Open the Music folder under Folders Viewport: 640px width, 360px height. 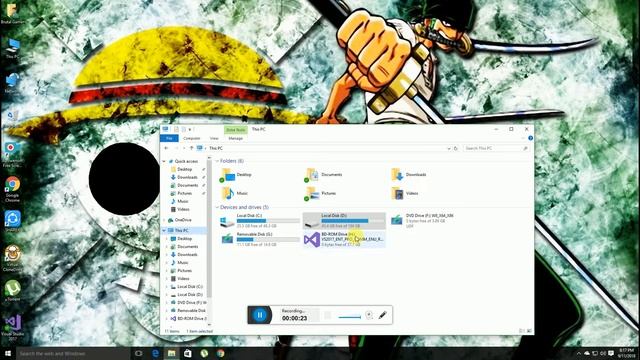[x=235, y=193]
